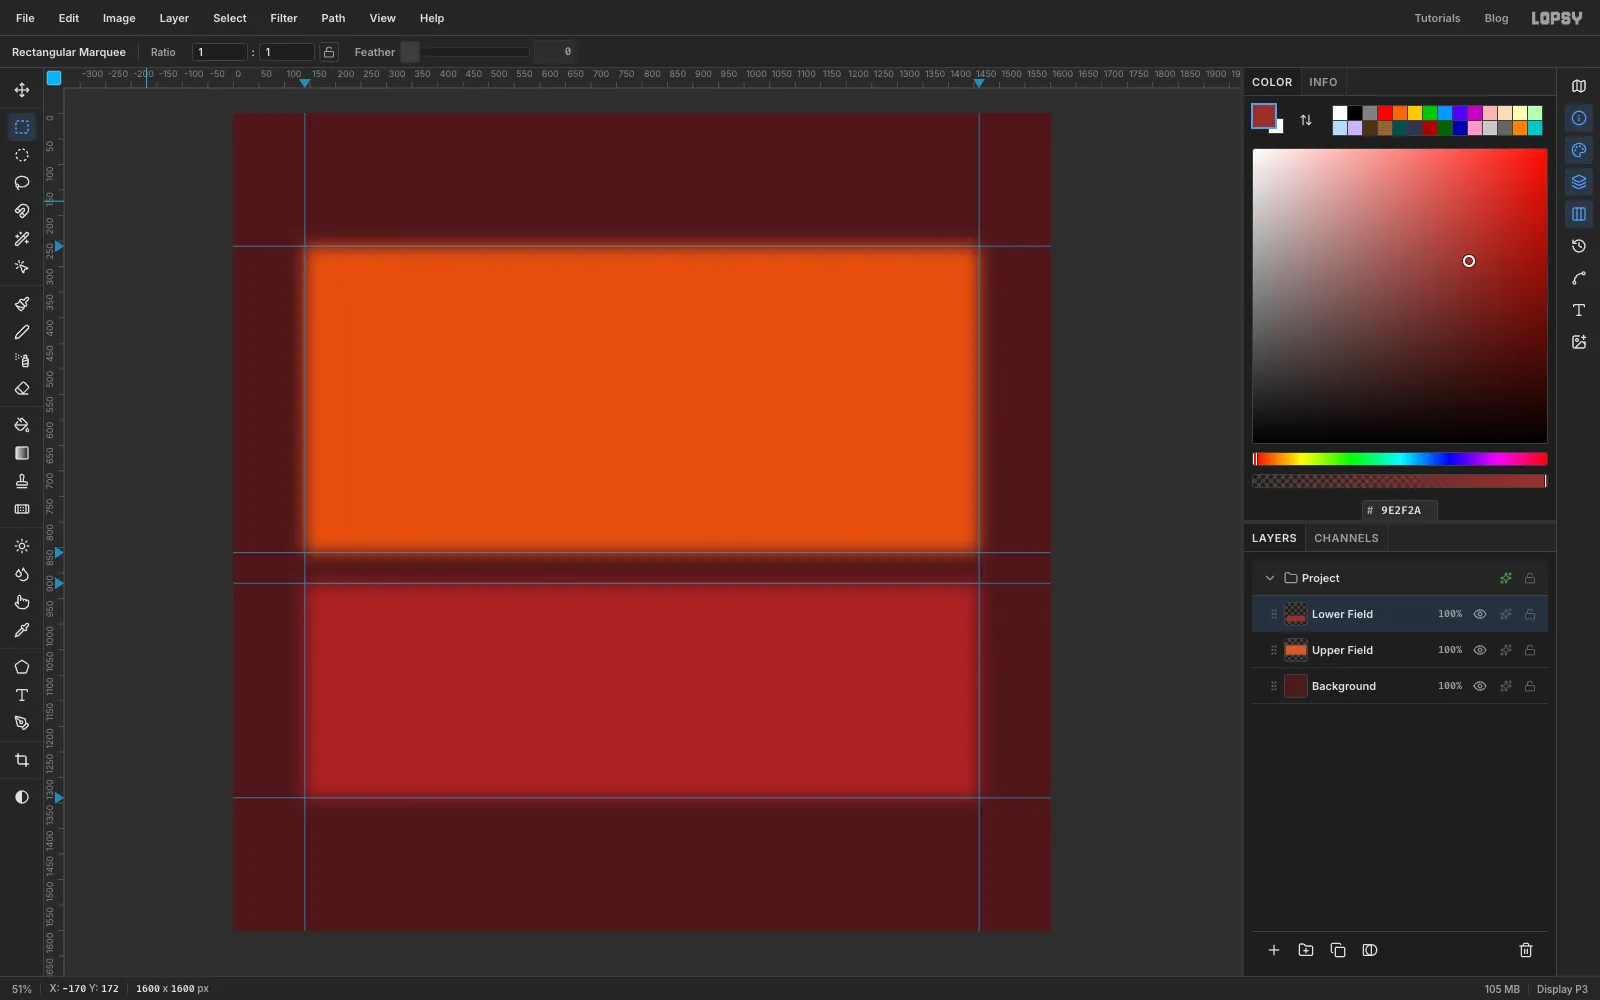Hide the Lower Field layer
Viewport: 1600px width, 1000px height.
tap(1480, 614)
